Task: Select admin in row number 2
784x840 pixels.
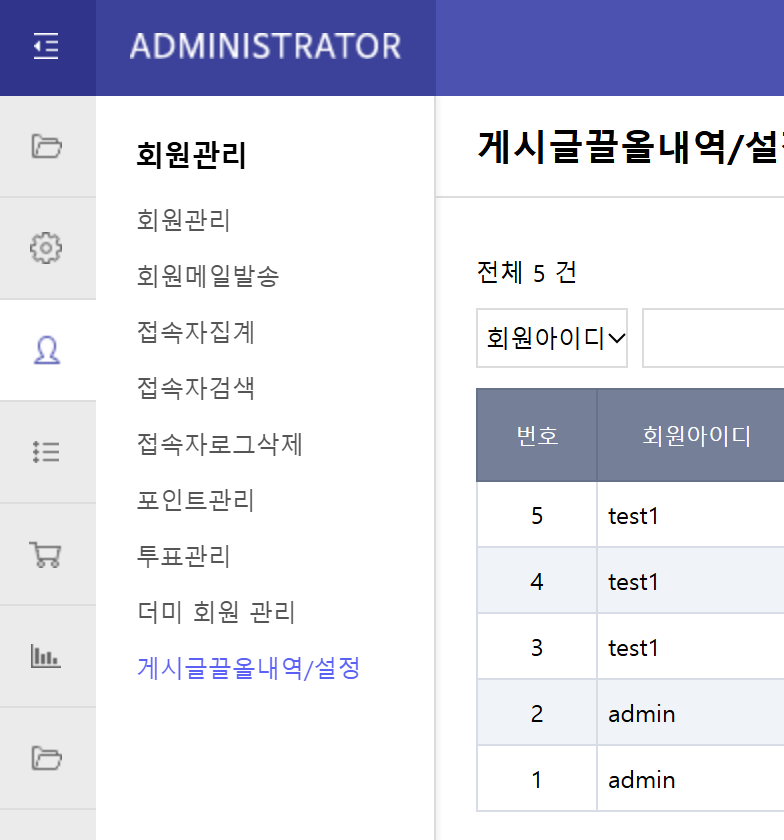Action: tap(641, 714)
